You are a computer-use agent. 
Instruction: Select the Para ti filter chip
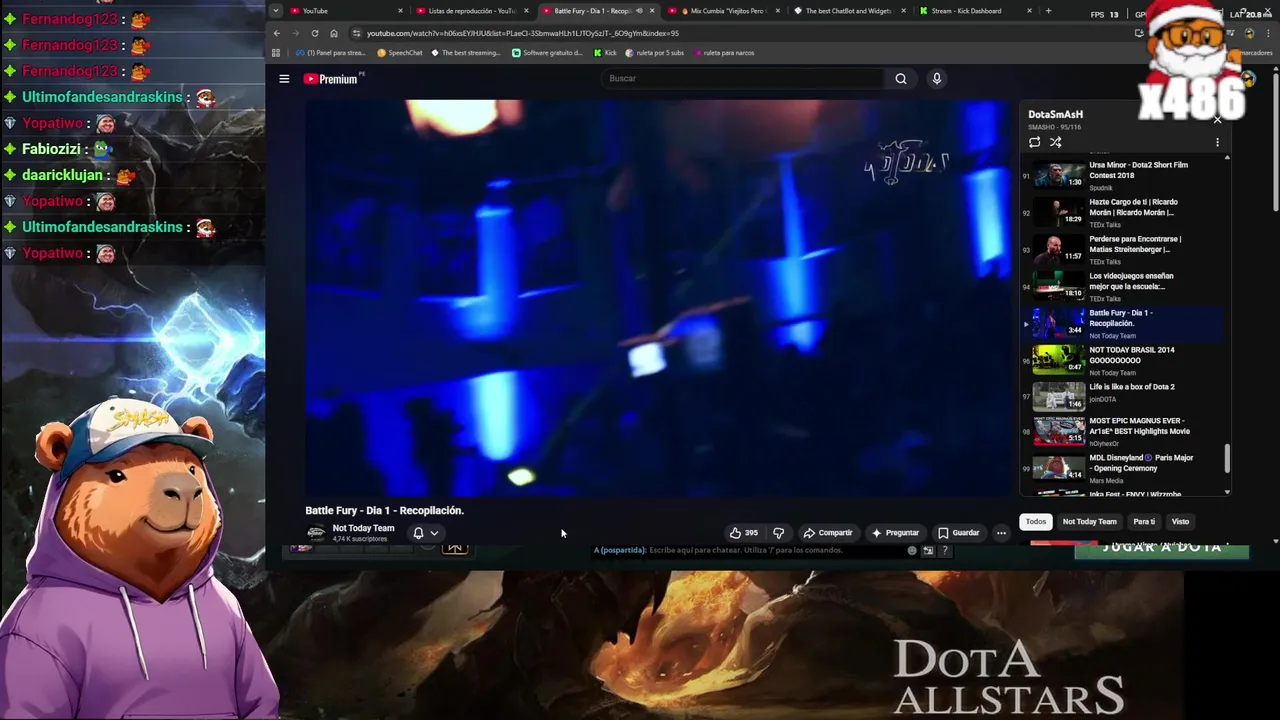point(1144,522)
